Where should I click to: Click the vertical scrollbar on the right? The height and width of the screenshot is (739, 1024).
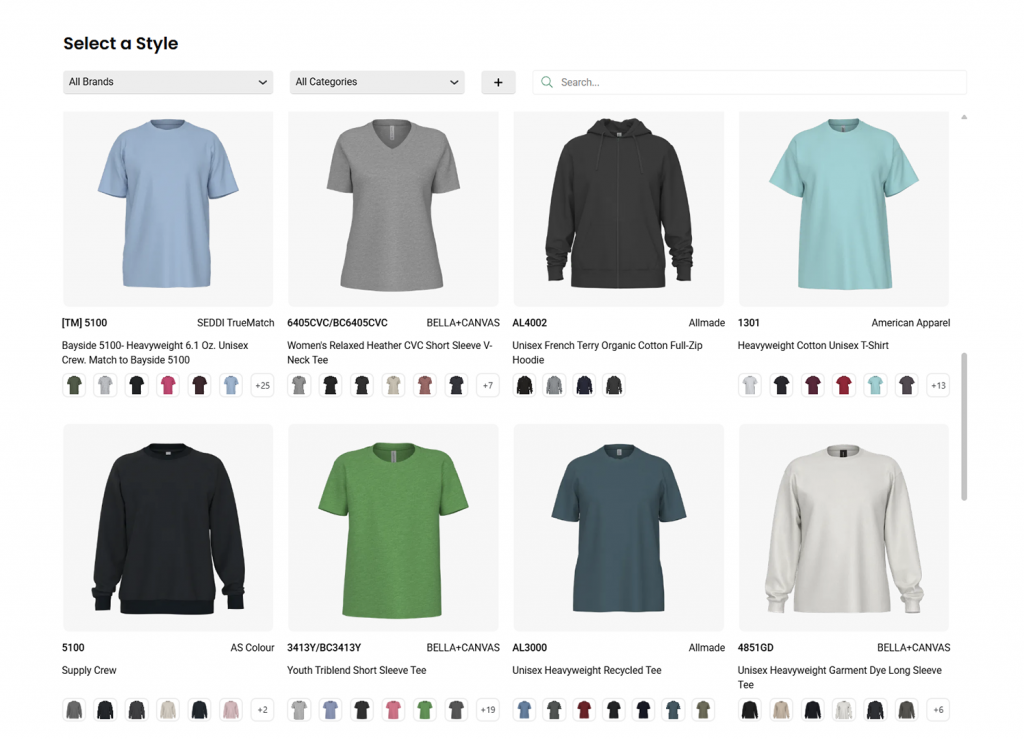pyautogui.click(x=964, y=420)
